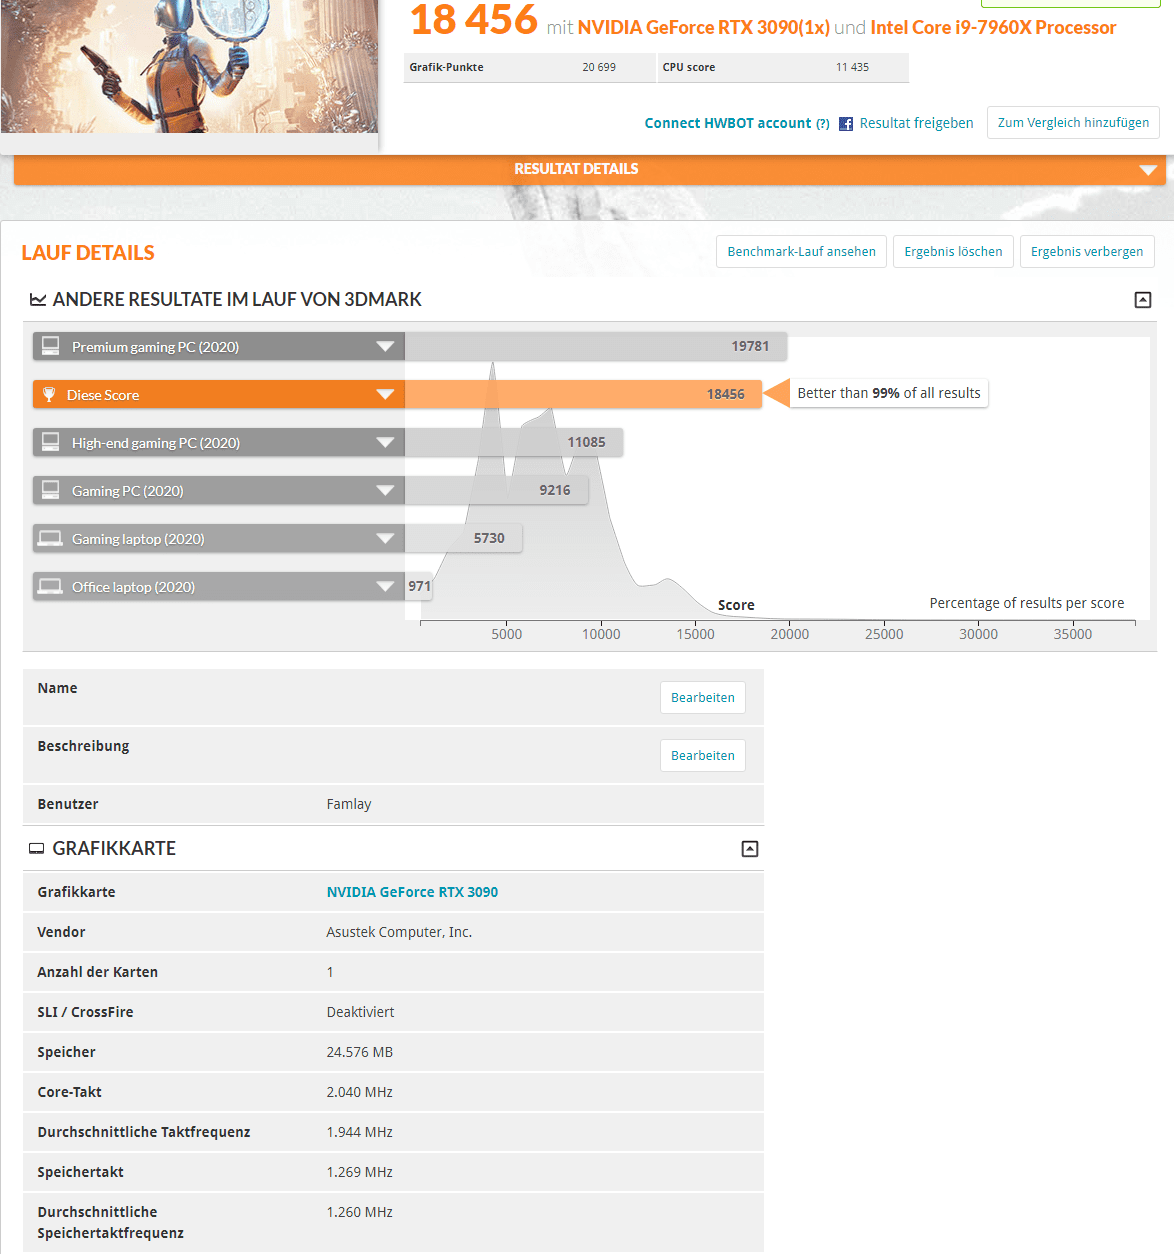Collapse the Grafikkarte section
Viewport: 1174px width, 1254px height.
coord(750,849)
